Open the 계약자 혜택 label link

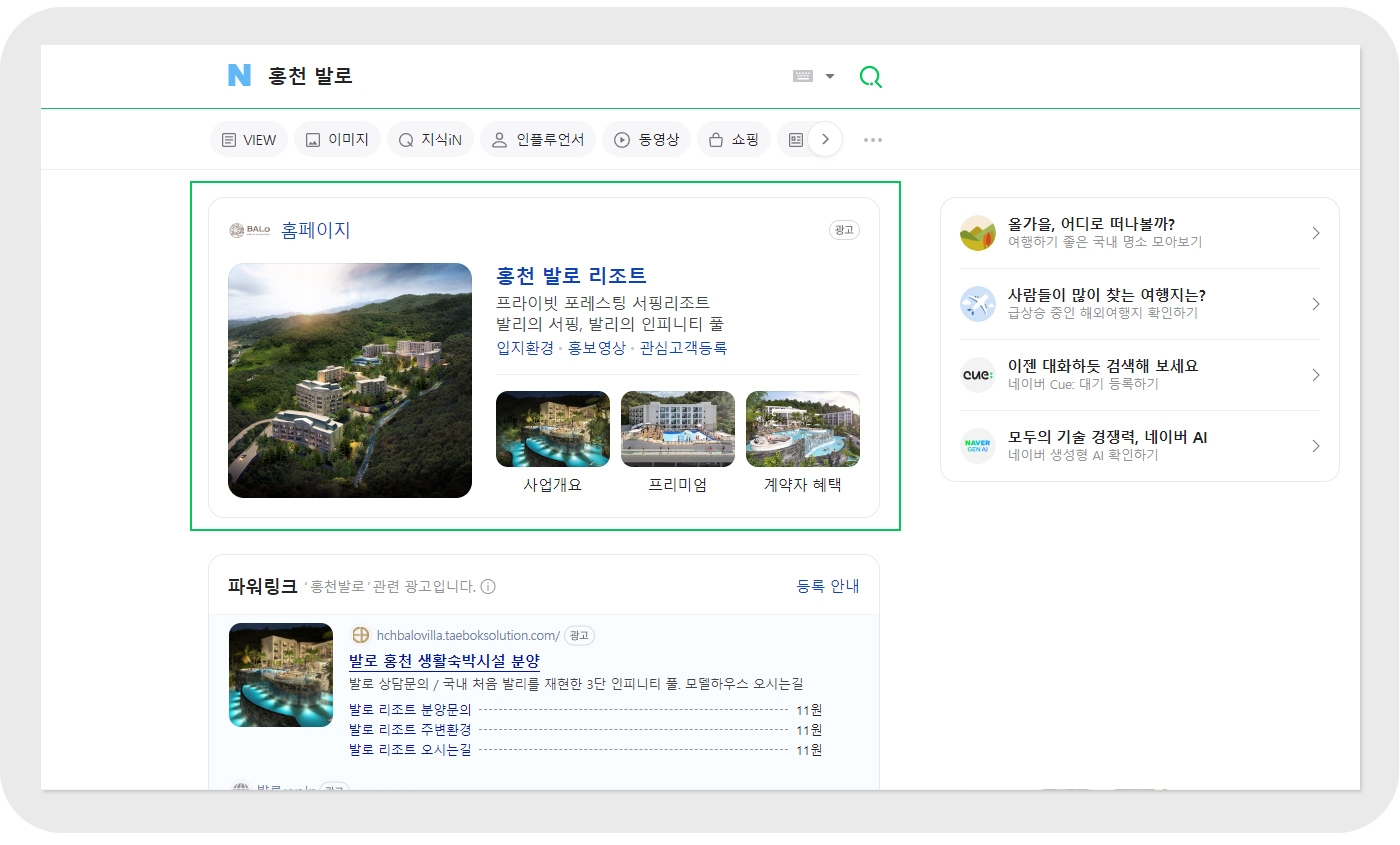803,485
